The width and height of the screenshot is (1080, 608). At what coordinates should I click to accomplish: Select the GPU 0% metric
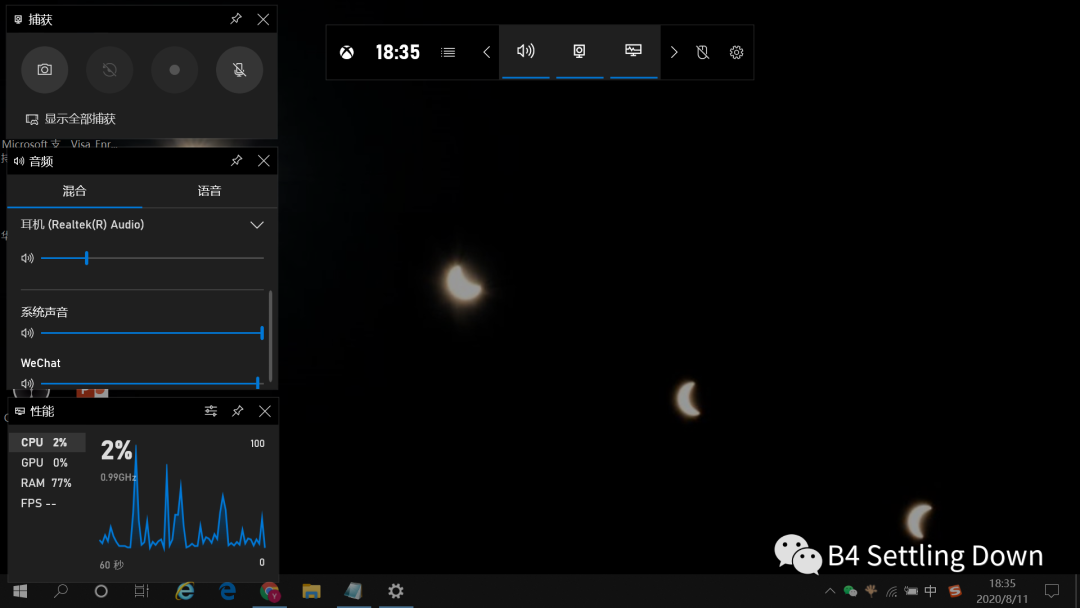pos(47,463)
